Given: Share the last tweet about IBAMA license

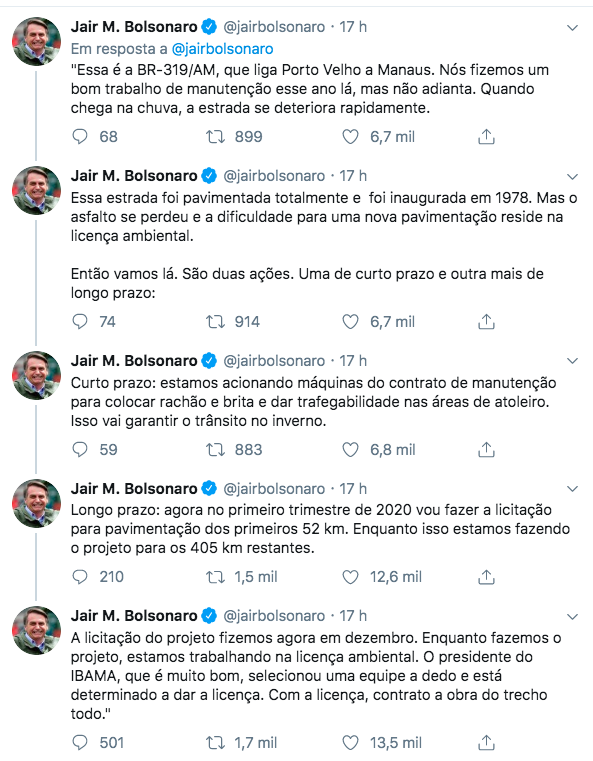Looking at the screenshot, I should (x=486, y=743).
